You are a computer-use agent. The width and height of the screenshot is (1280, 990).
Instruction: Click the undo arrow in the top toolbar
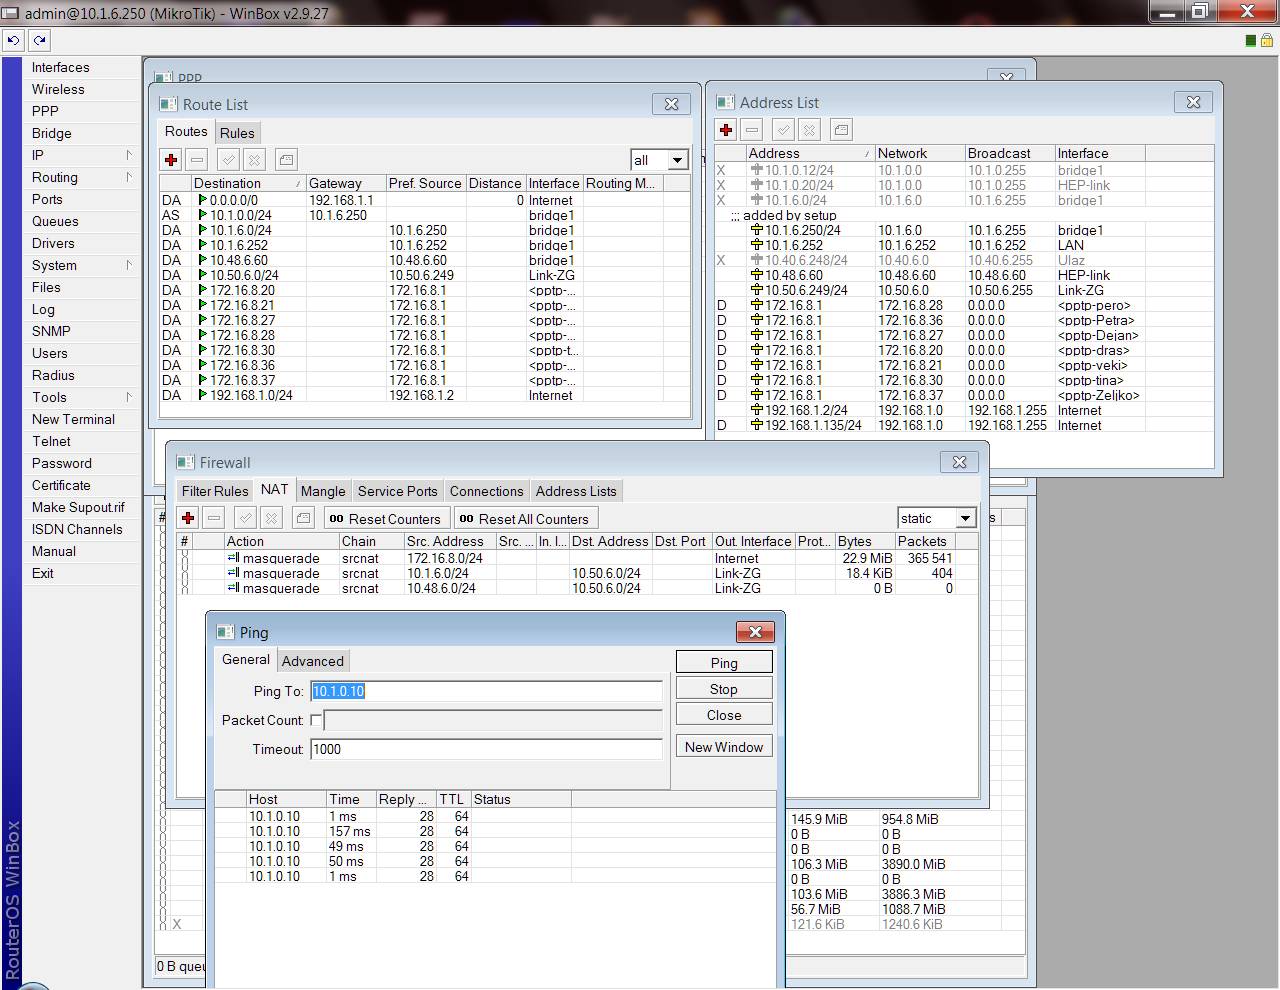click(13, 40)
